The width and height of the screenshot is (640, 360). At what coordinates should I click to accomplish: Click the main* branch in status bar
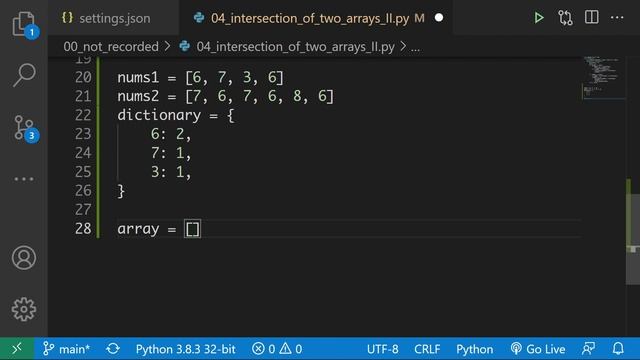pyautogui.click(x=67, y=349)
